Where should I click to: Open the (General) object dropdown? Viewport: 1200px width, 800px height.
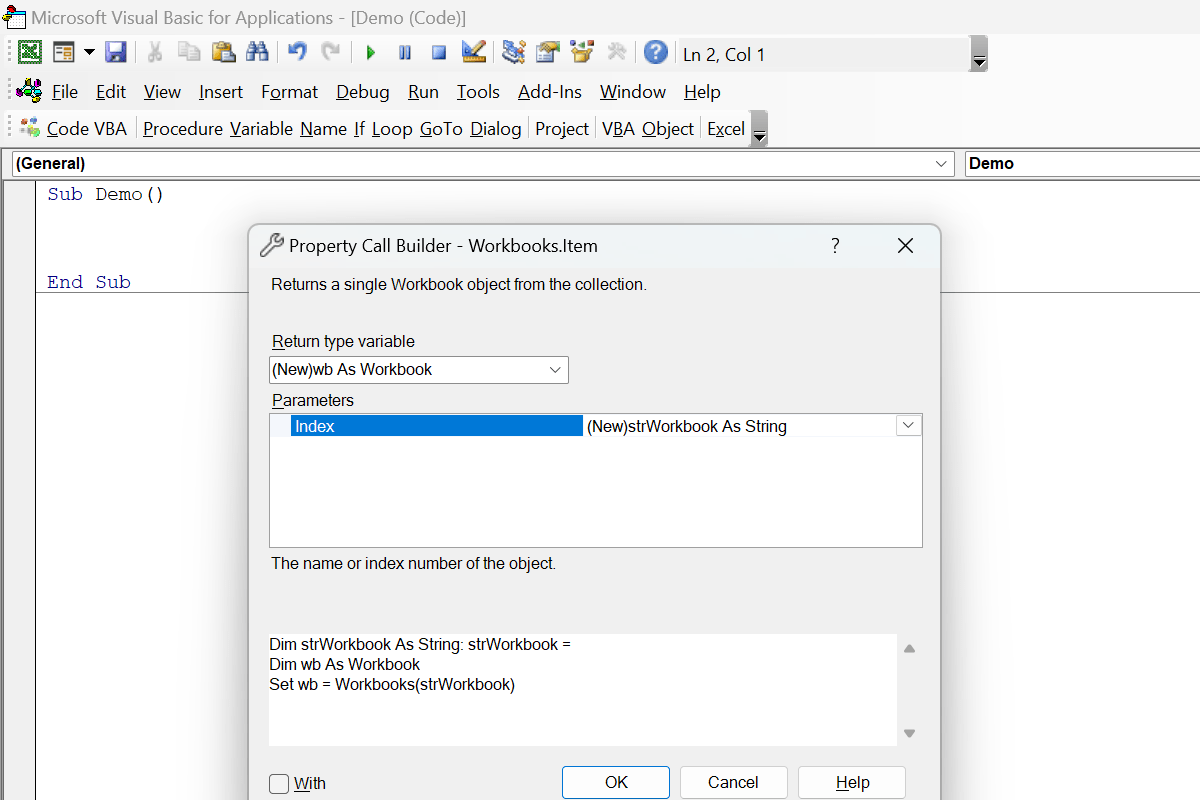(x=483, y=164)
